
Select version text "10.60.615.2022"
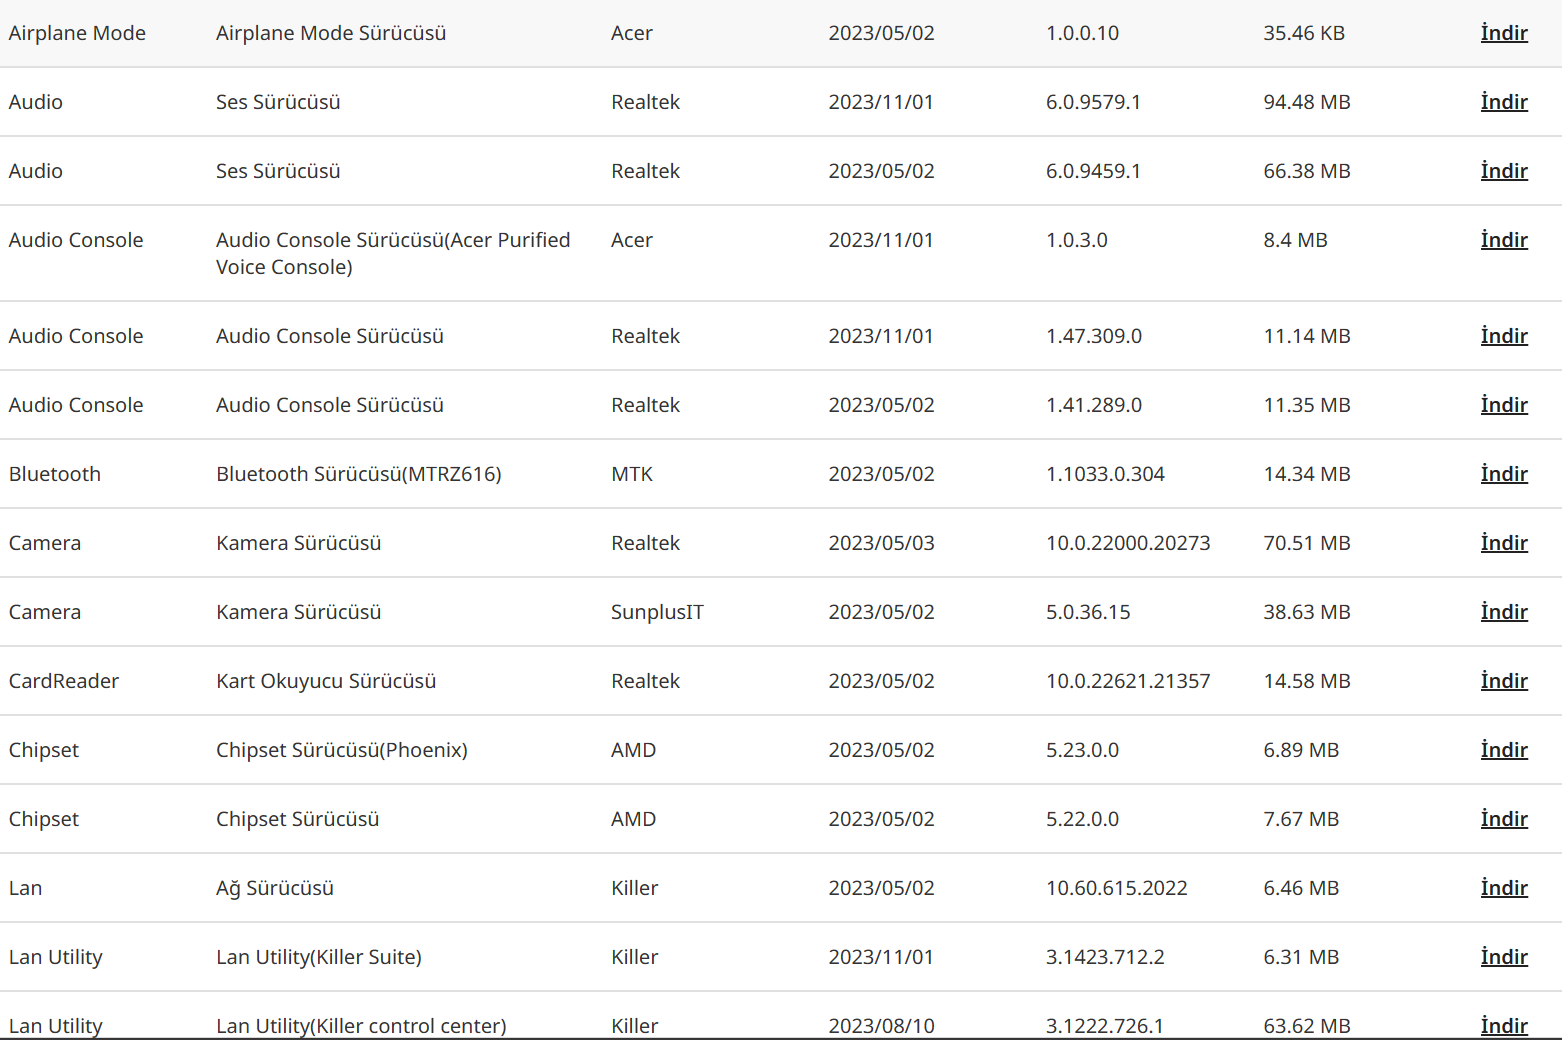(x=1117, y=888)
